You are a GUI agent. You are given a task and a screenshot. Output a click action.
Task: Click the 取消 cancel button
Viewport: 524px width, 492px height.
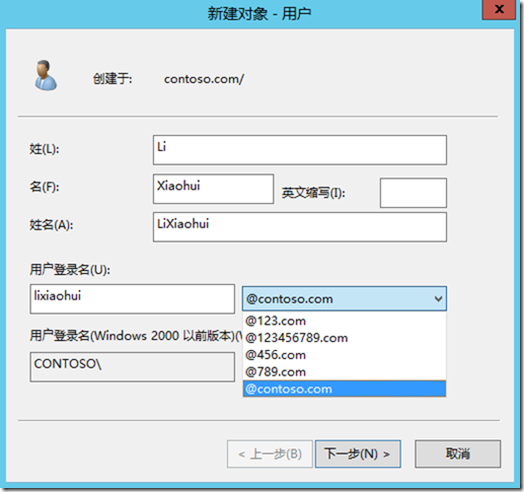tap(458, 454)
